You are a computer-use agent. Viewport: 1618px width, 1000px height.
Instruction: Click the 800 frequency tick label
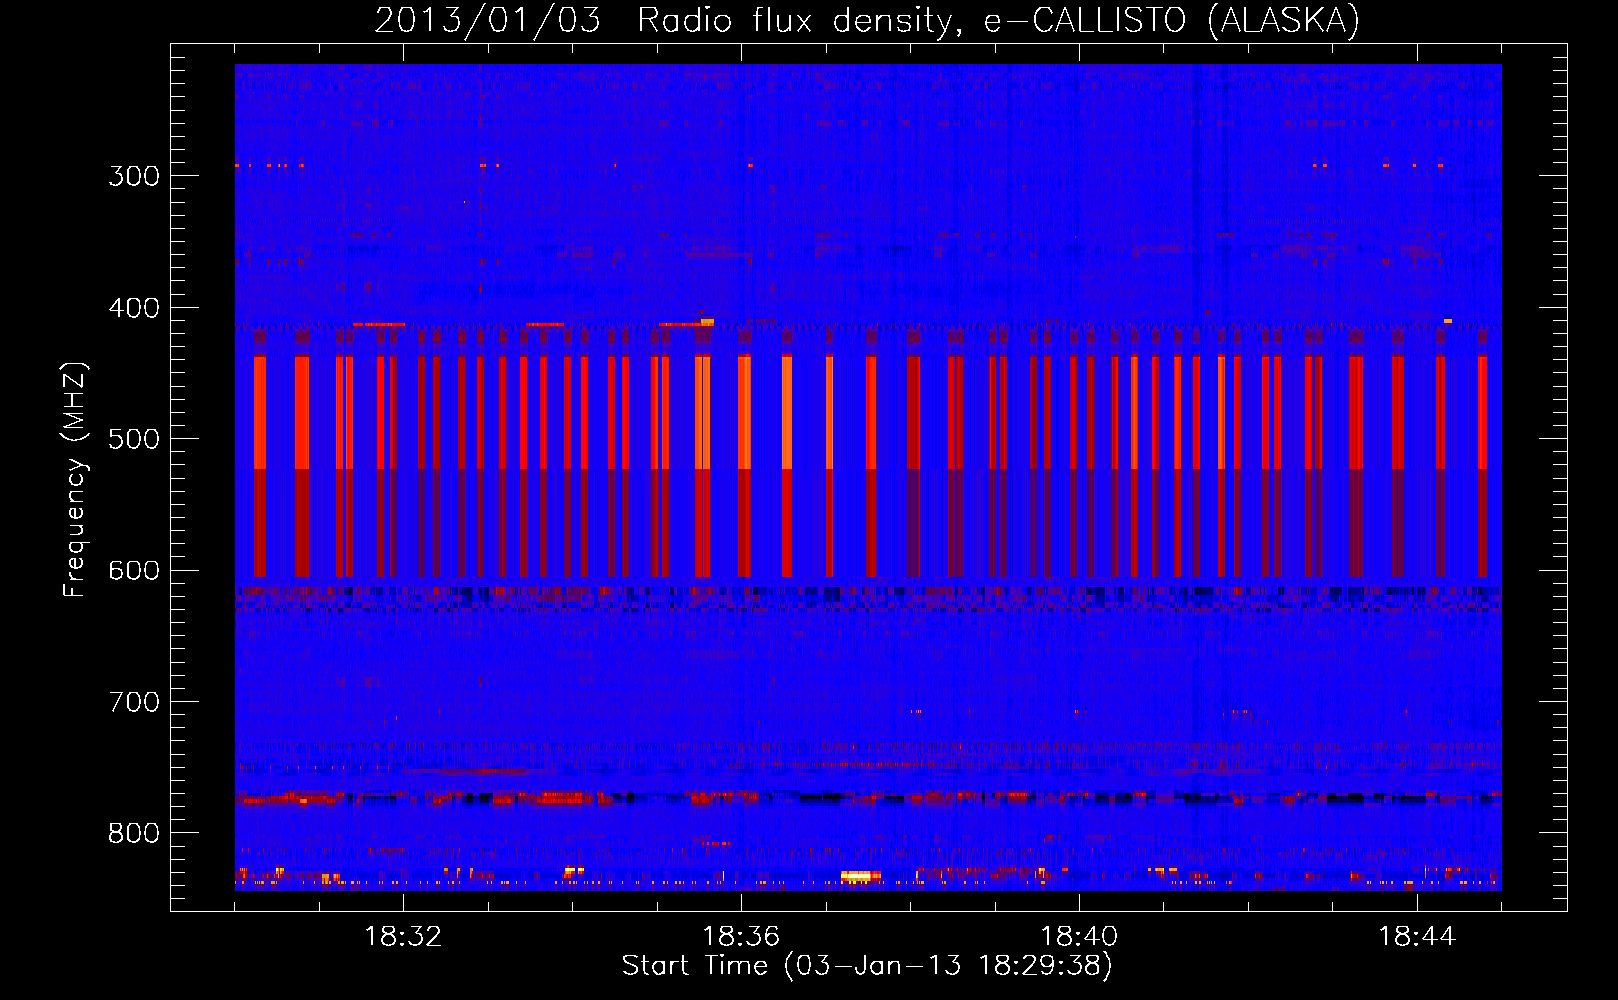134,834
